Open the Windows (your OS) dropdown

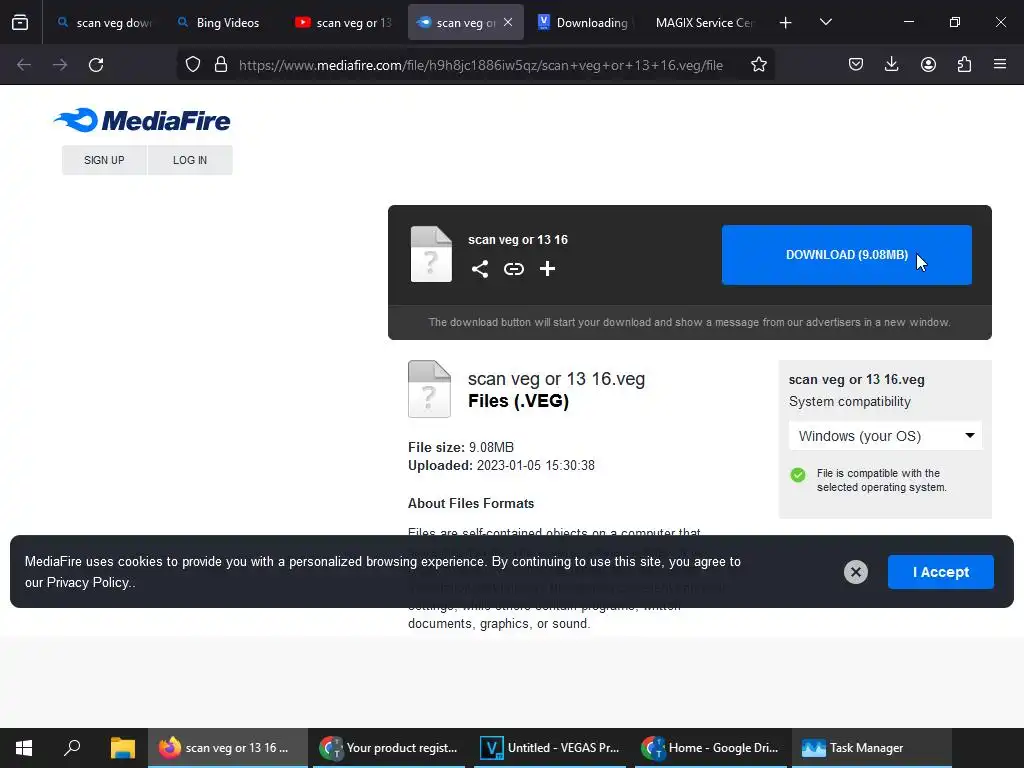pos(886,436)
